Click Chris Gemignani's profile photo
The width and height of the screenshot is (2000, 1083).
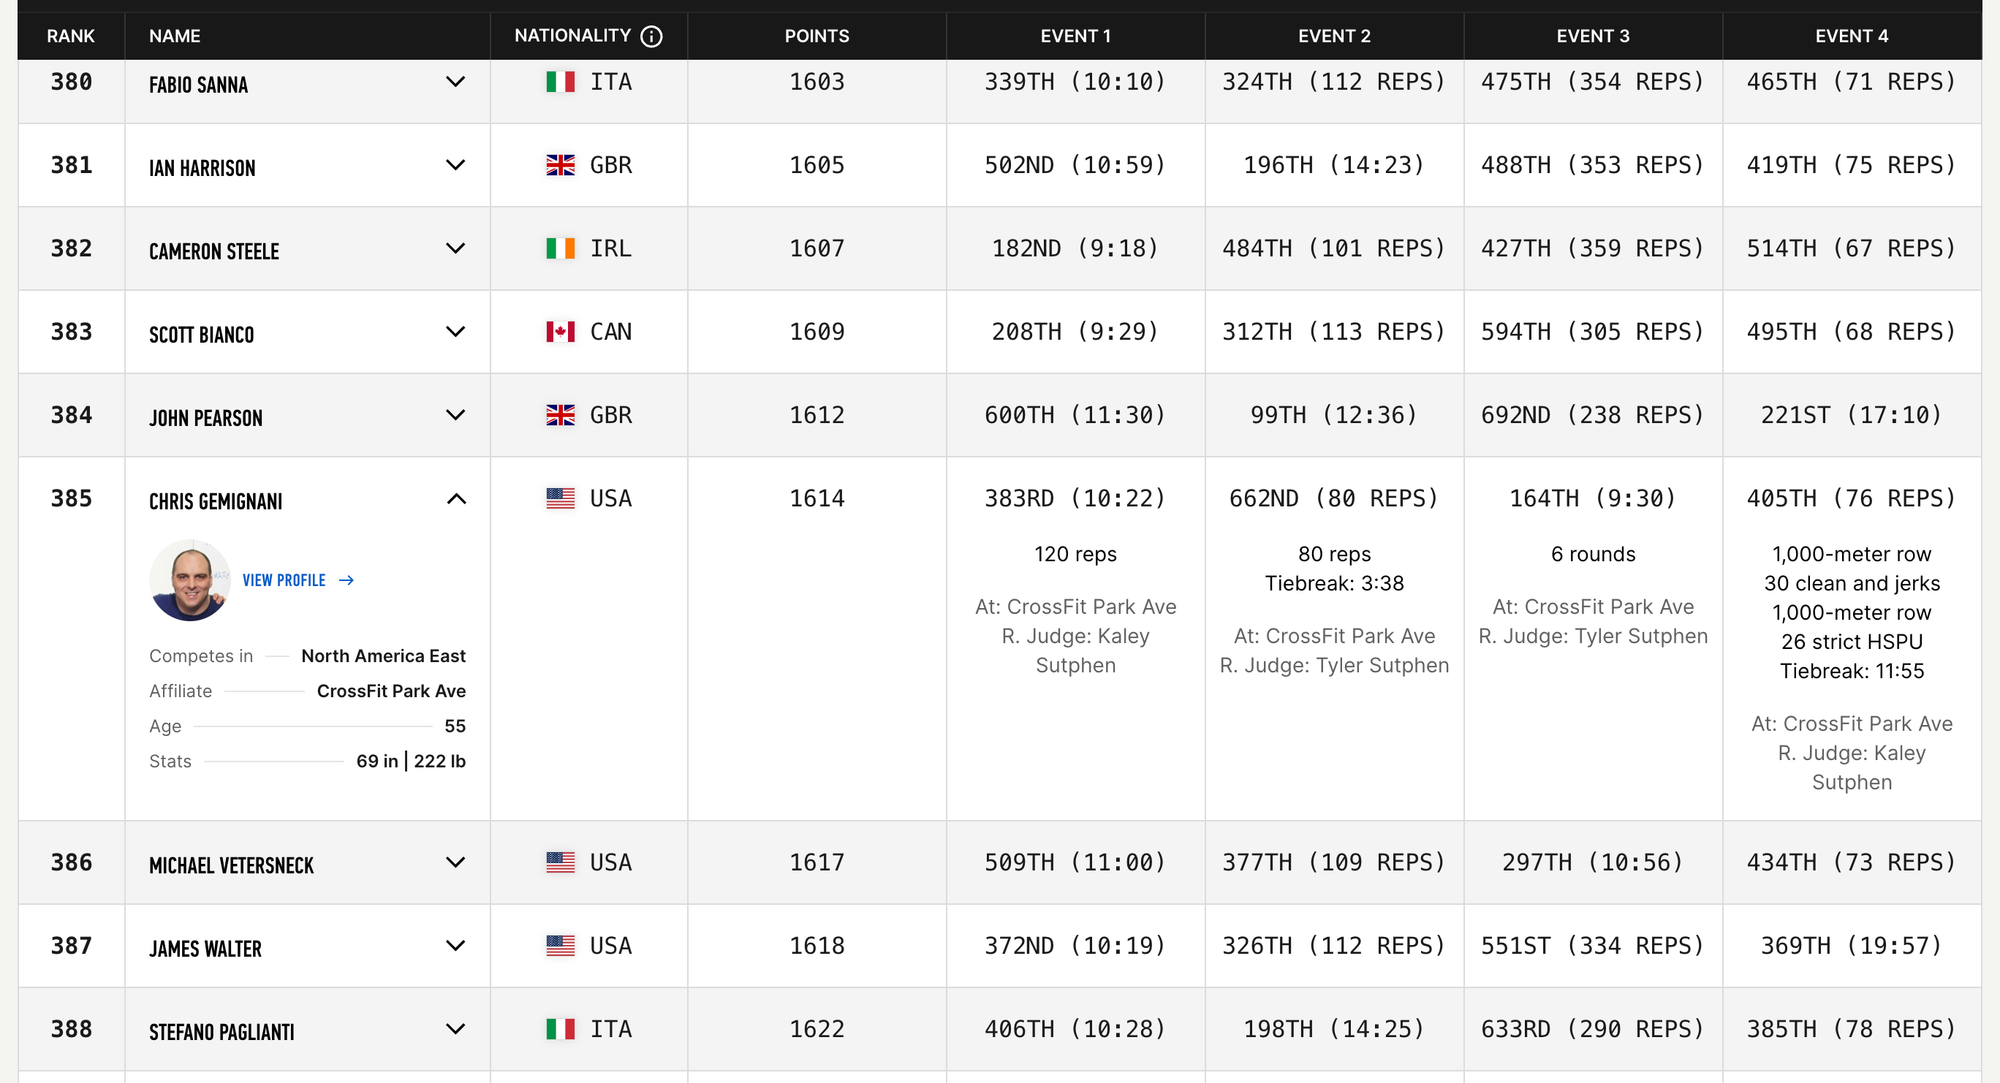pyautogui.click(x=190, y=580)
